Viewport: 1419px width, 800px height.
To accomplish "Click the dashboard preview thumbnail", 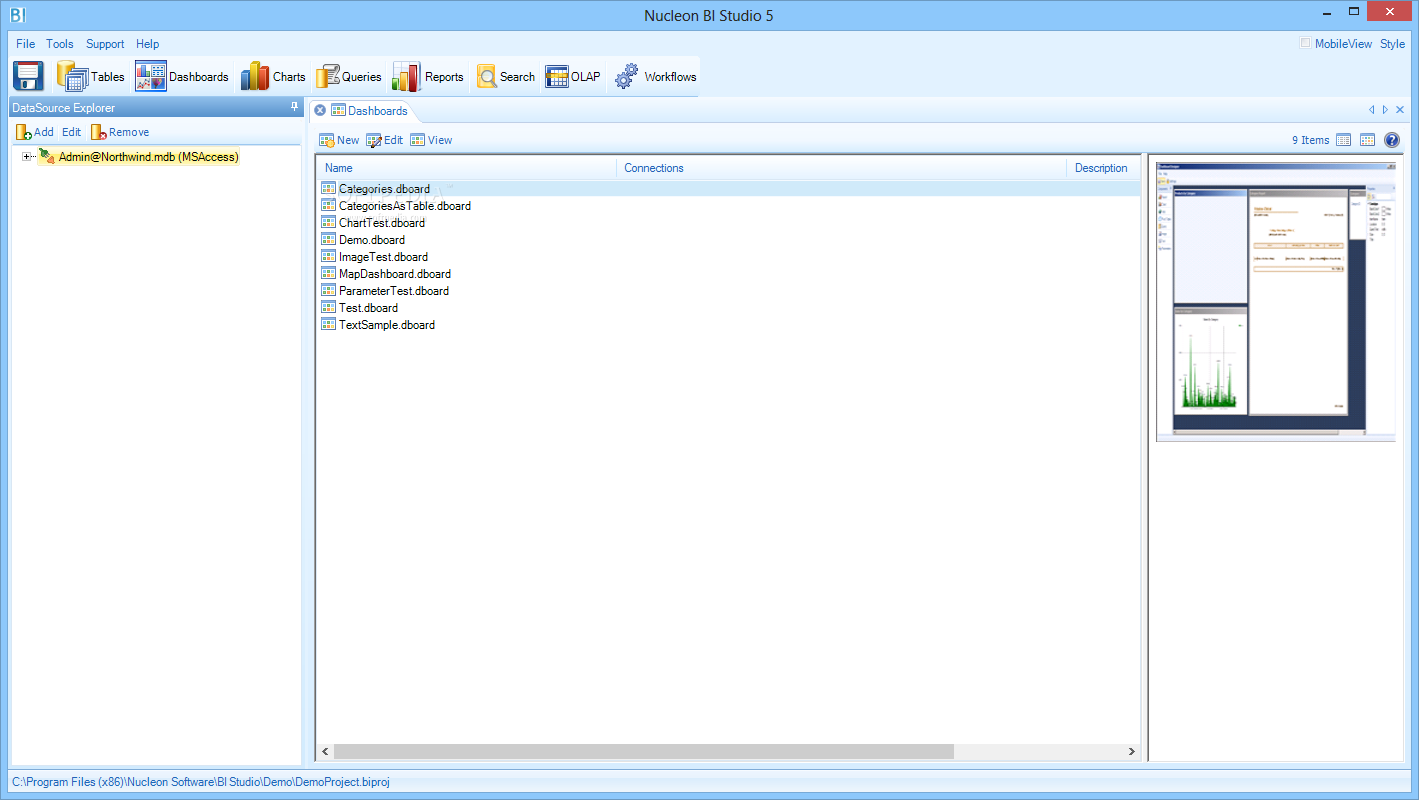I will 1275,300.
